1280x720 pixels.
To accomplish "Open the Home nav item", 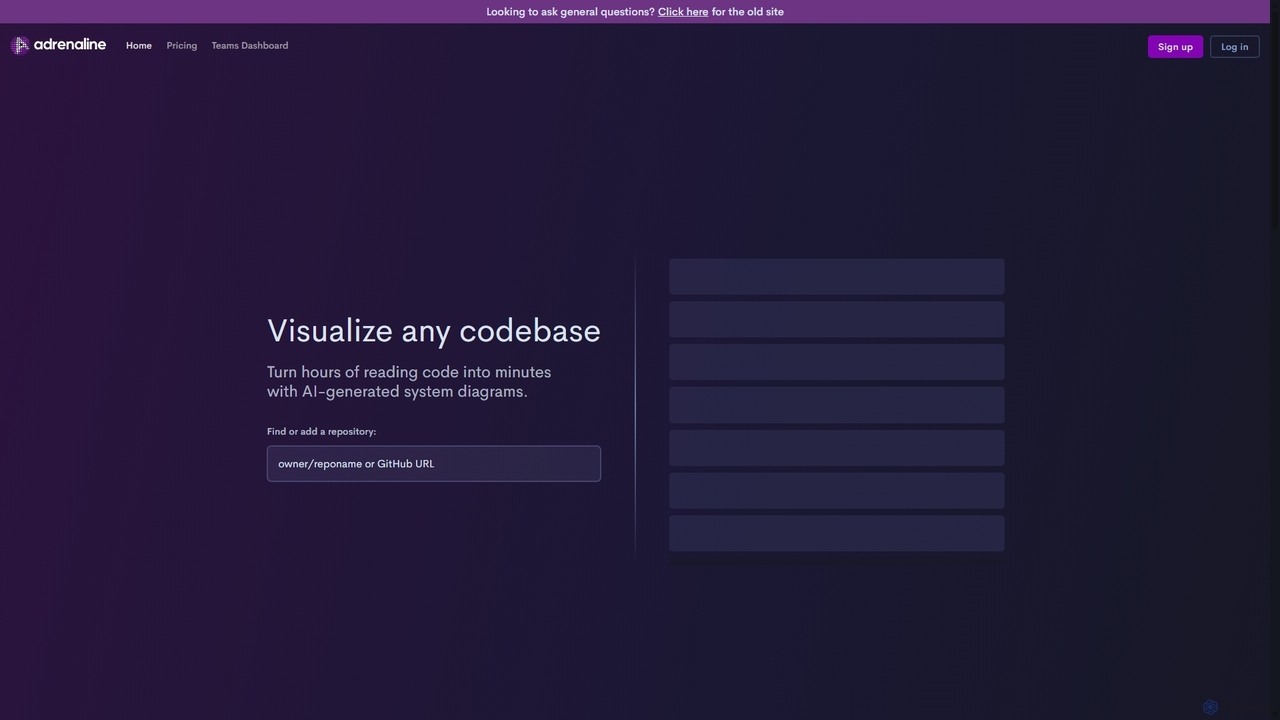I will pos(139,46).
